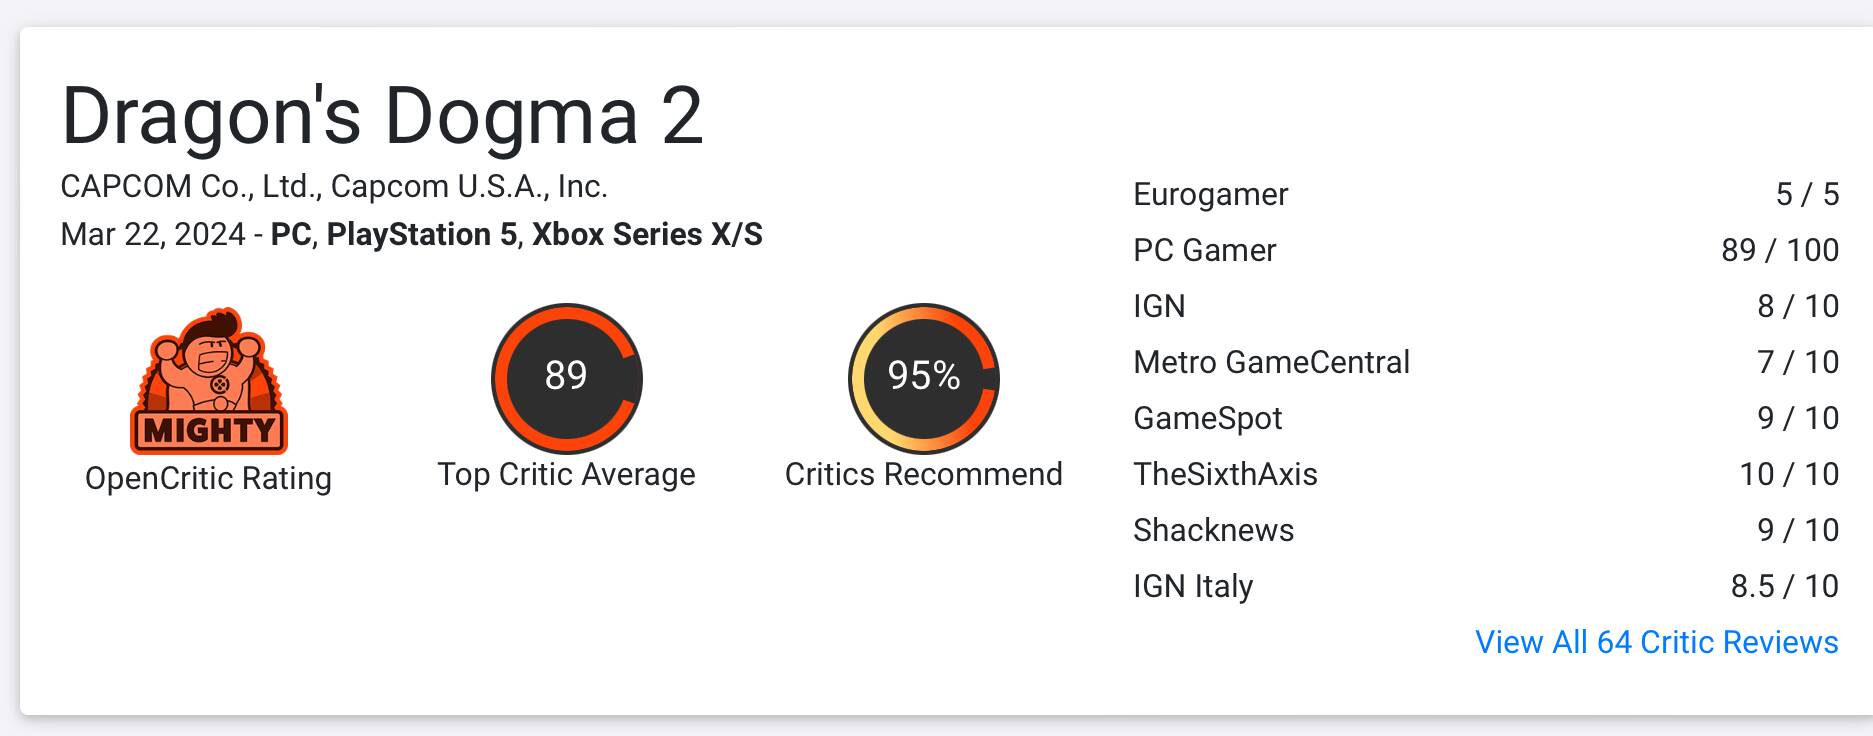
Task: Click TheSixthAxis 10 / 10 score
Action: pos(1788,474)
